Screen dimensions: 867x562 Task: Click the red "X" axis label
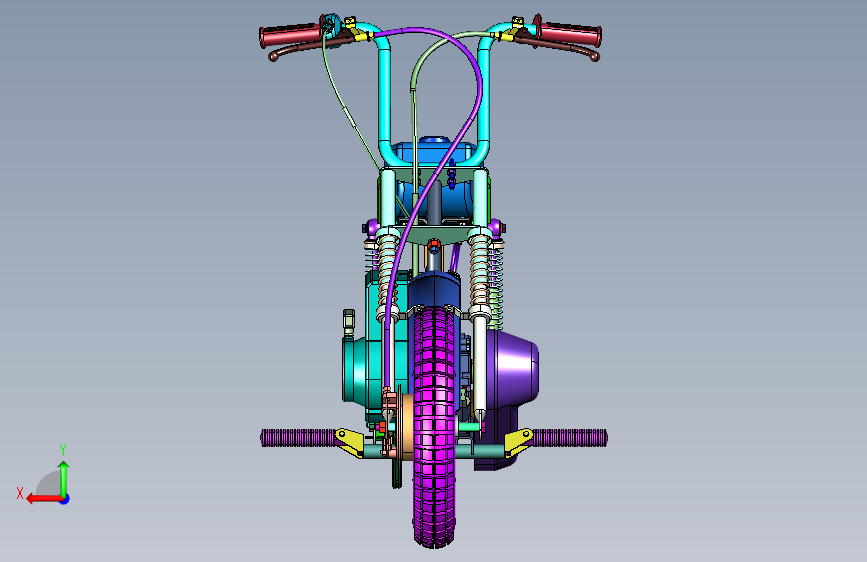(x=20, y=493)
